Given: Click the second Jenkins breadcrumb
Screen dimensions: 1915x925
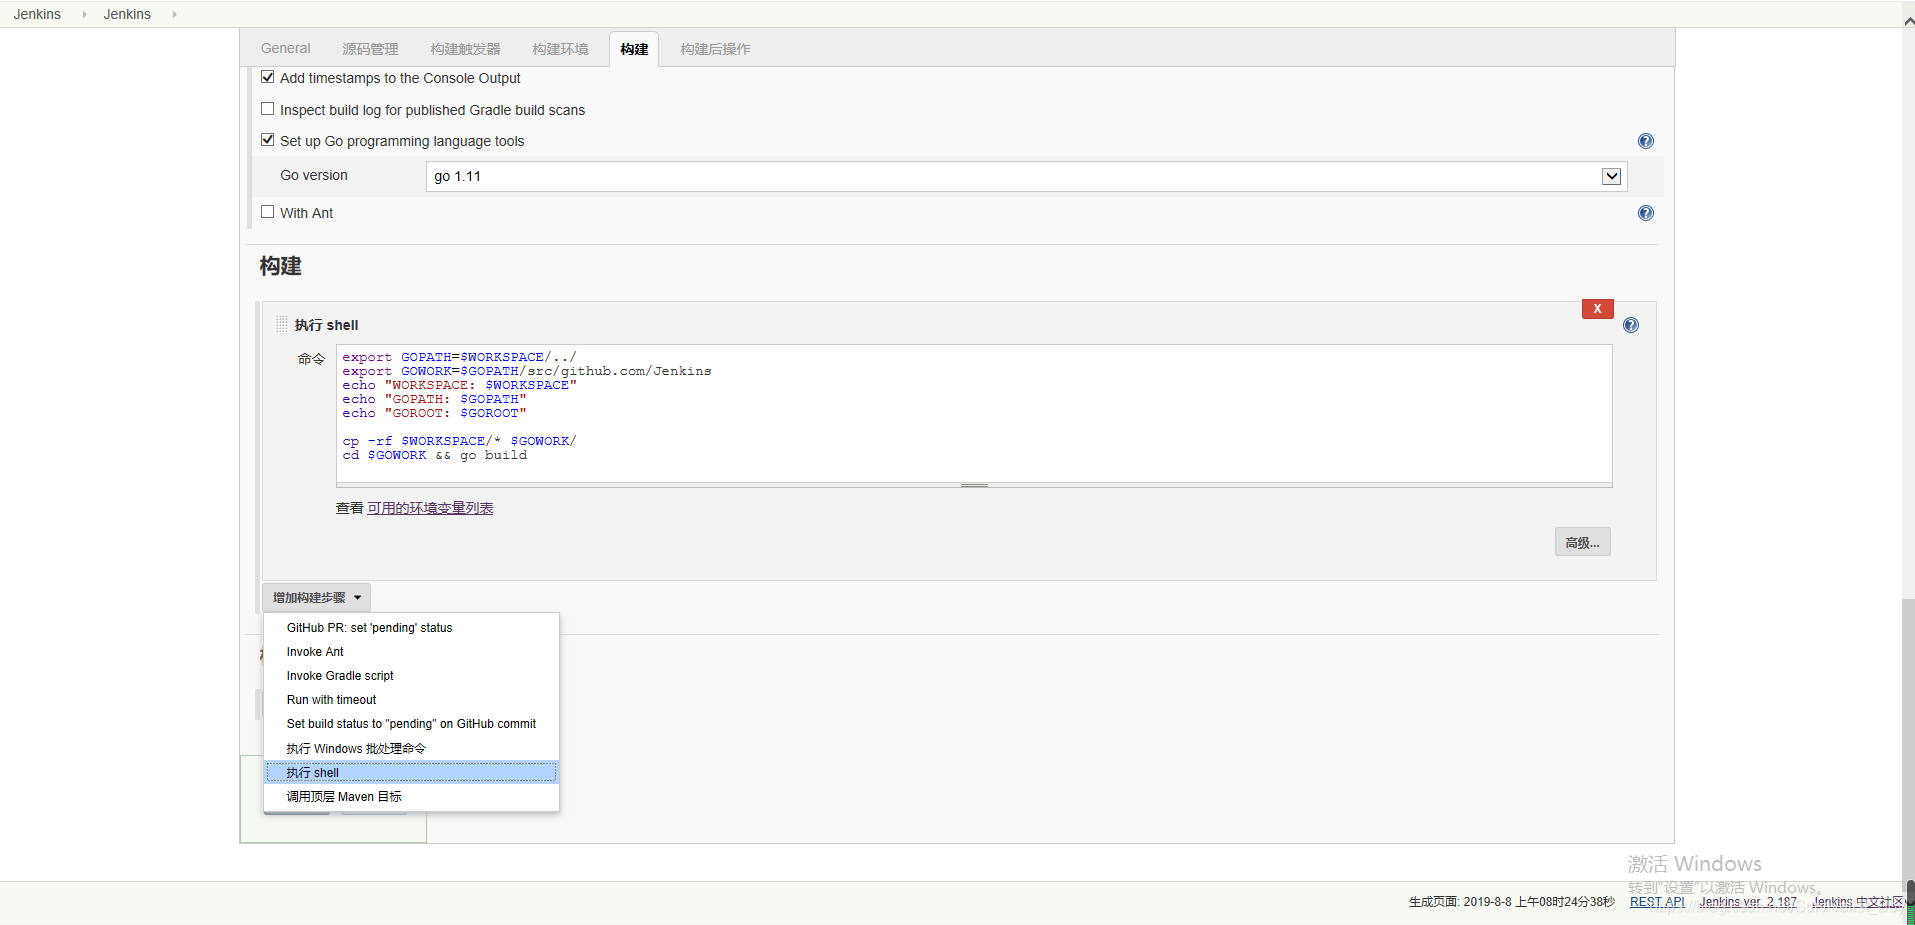Looking at the screenshot, I should click(127, 14).
